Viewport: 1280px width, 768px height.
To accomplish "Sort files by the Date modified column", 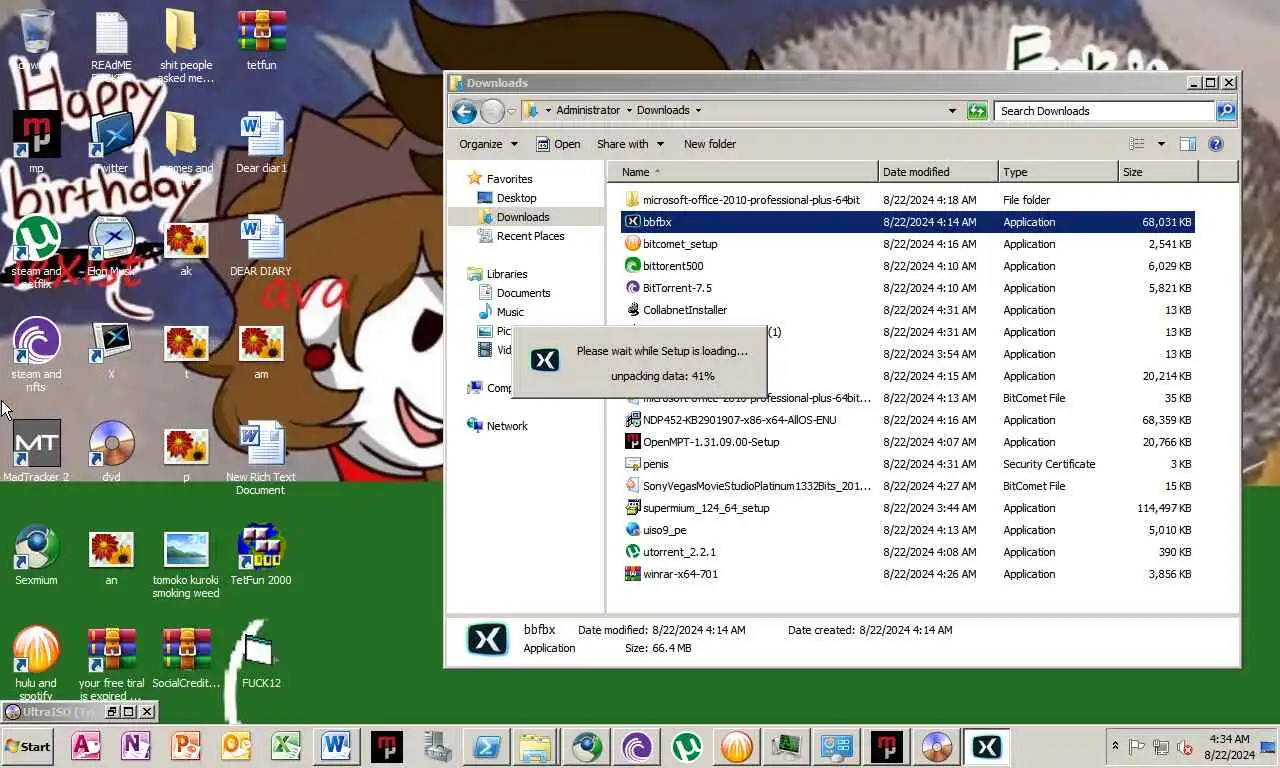I will click(938, 172).
